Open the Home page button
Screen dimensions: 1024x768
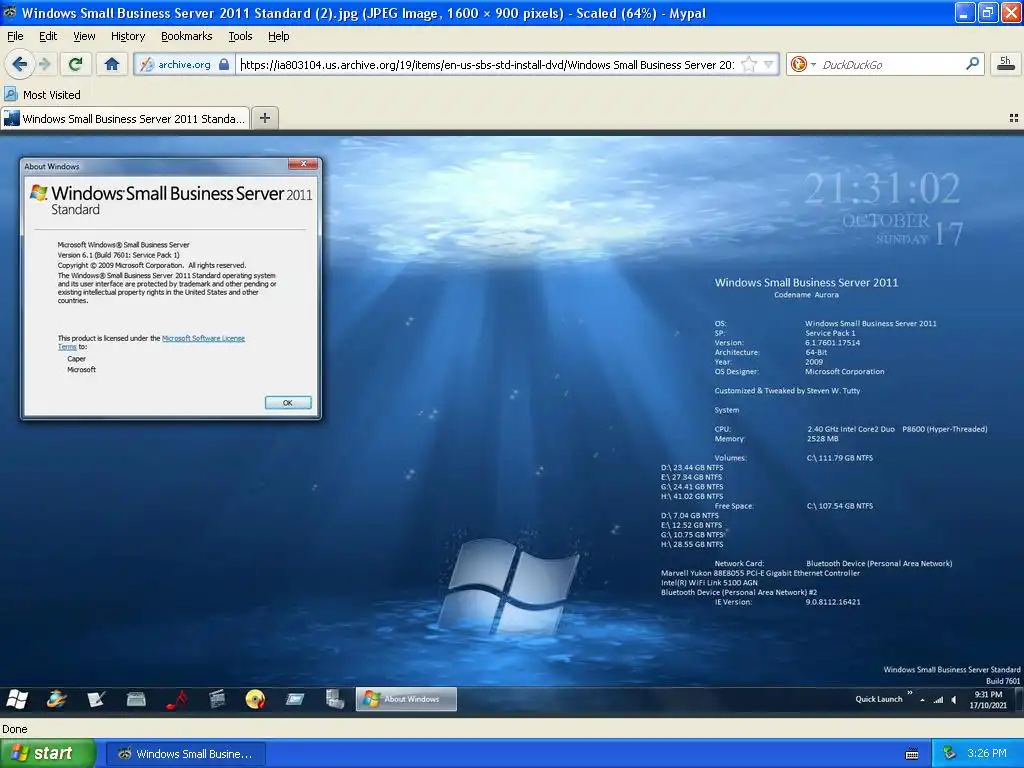click(x=112, y=64)
